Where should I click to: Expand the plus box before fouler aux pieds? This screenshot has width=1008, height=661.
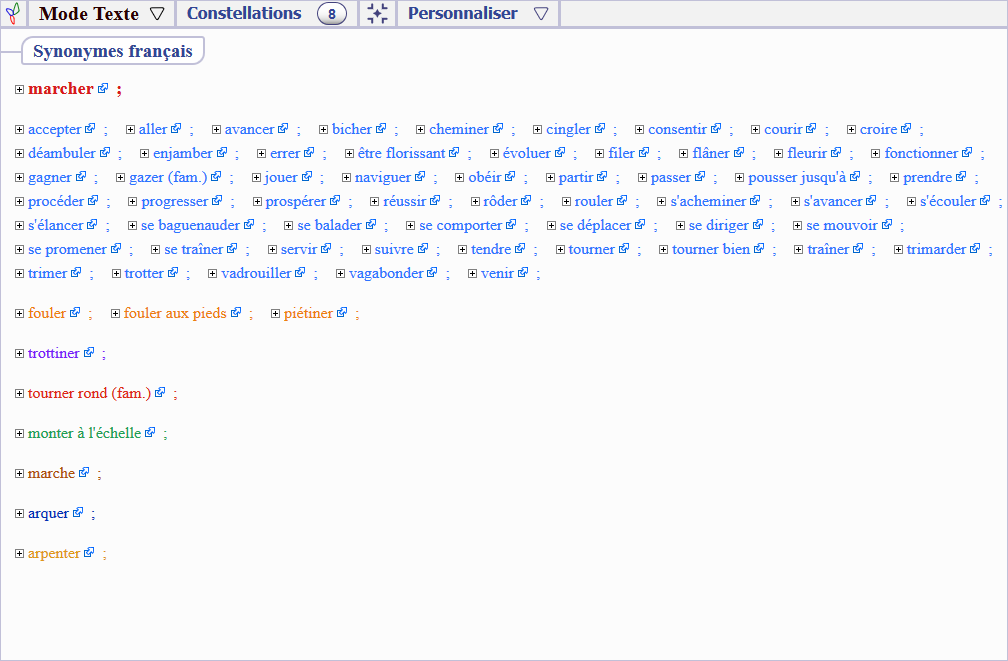(x=116, y=313)
